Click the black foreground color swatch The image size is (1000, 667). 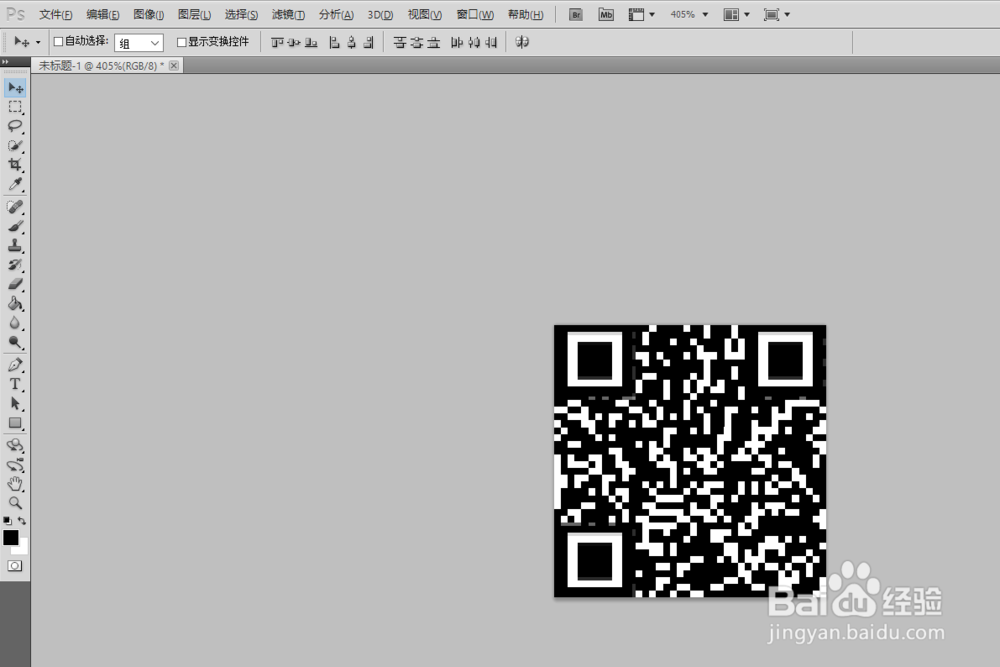[x=10, y=537]
